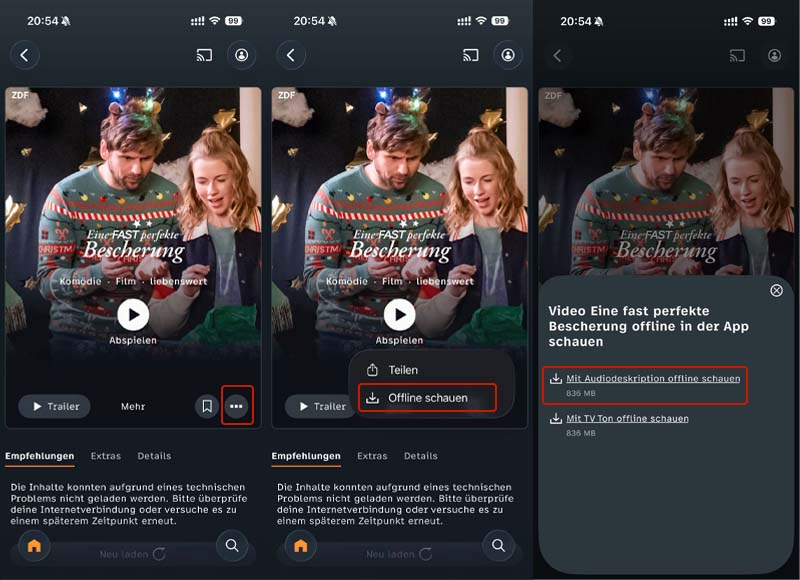This screenshot has width=800, height=580.
Task: Play the film via the Abspielen button
Action: pos(133,312)
